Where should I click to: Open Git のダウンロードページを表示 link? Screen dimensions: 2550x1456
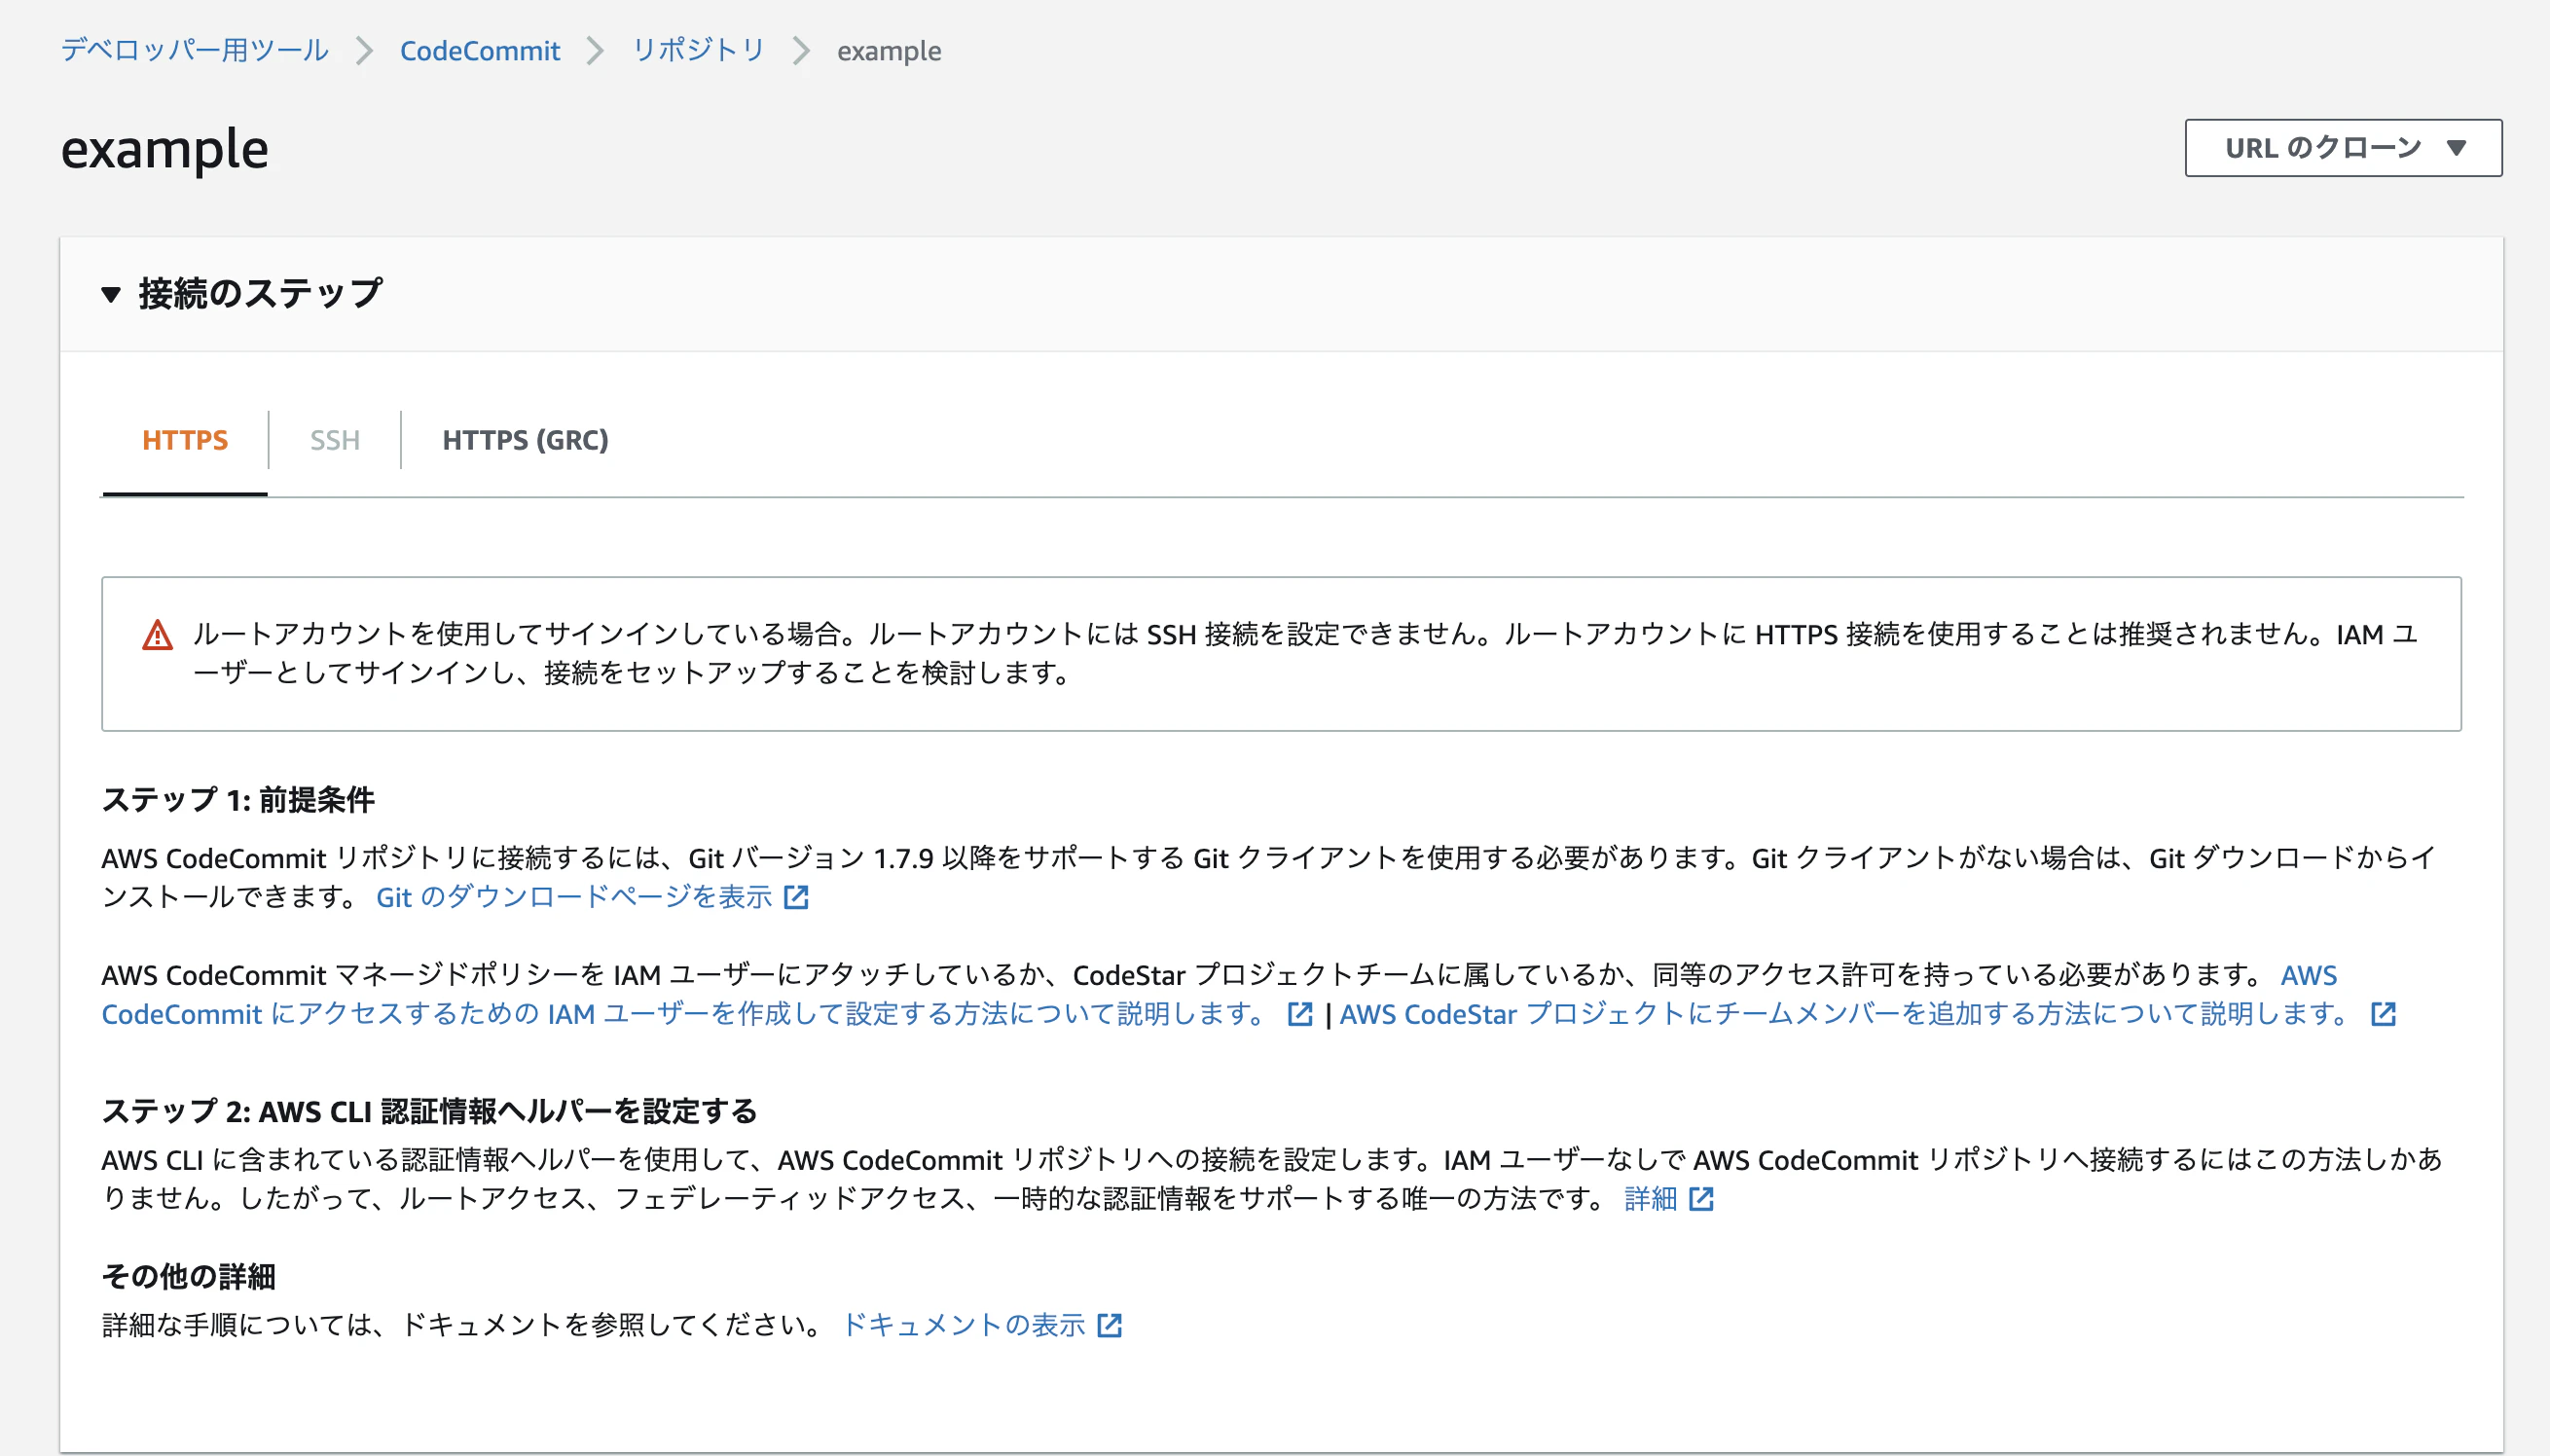tap(574, 897)
